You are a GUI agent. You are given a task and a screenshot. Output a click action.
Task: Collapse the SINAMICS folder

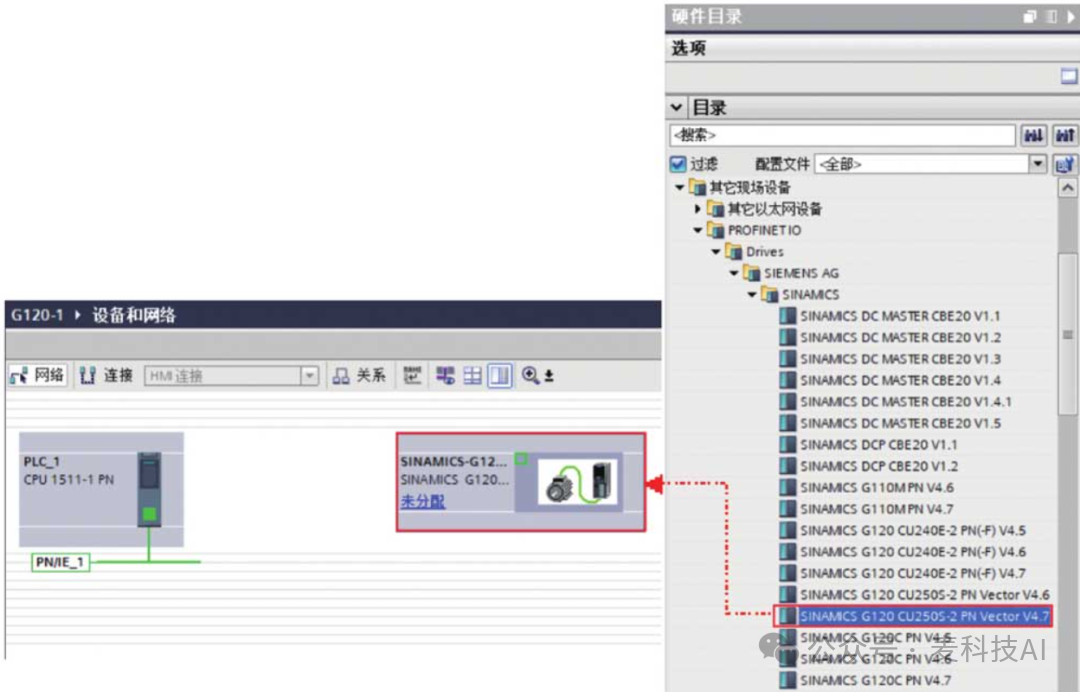(751, 294)
